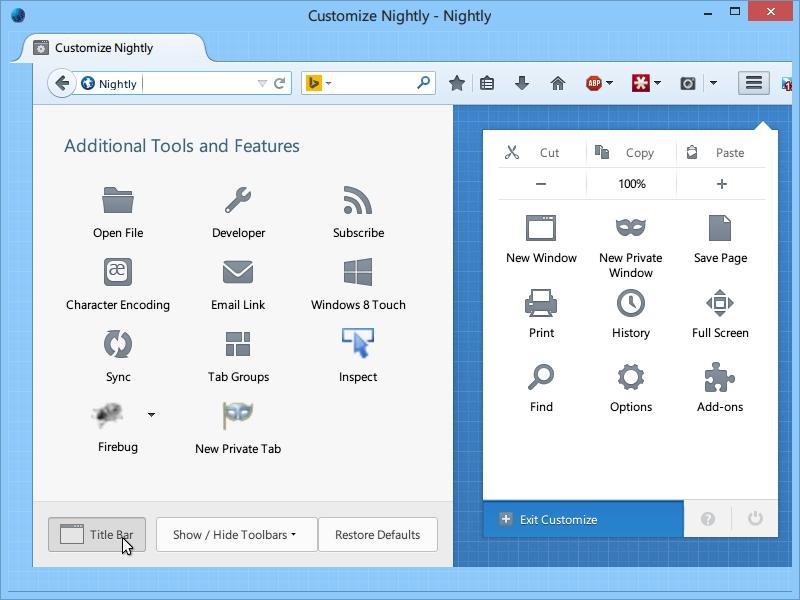Viewport: 800px width, 600px height.
Task: Click the Sync icon
Action: point(118,344)
